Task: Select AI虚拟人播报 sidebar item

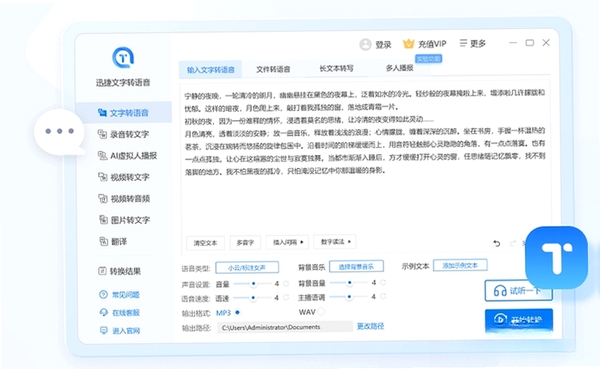Action: point(127,156)
